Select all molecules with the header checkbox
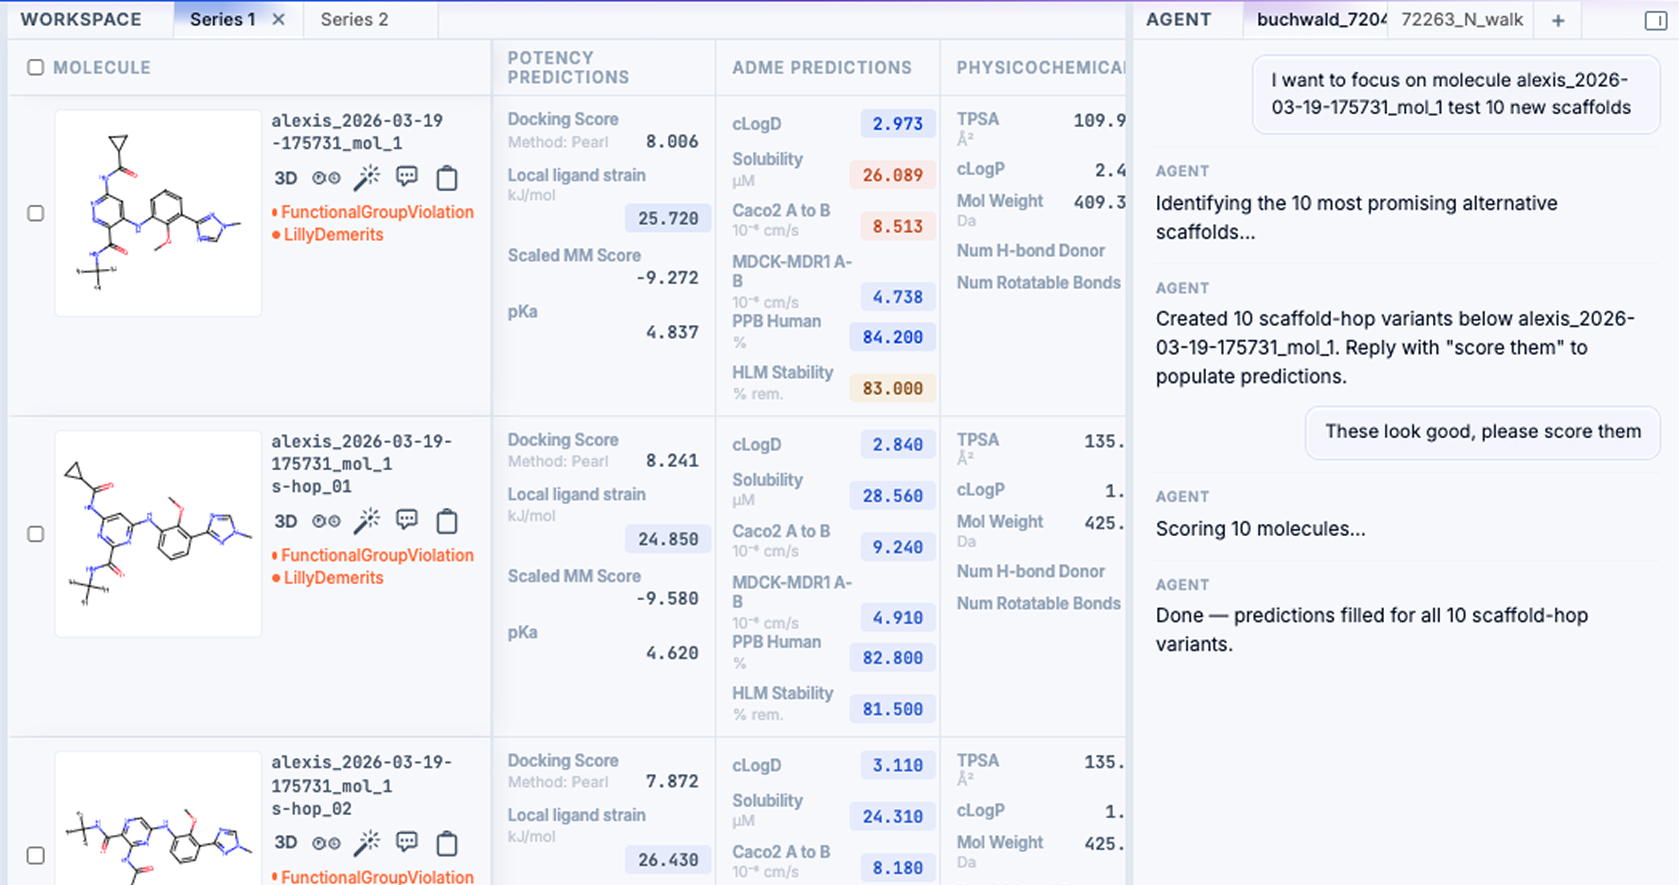The height and width of the screenshot is (885, 1679). coord(35,67)
